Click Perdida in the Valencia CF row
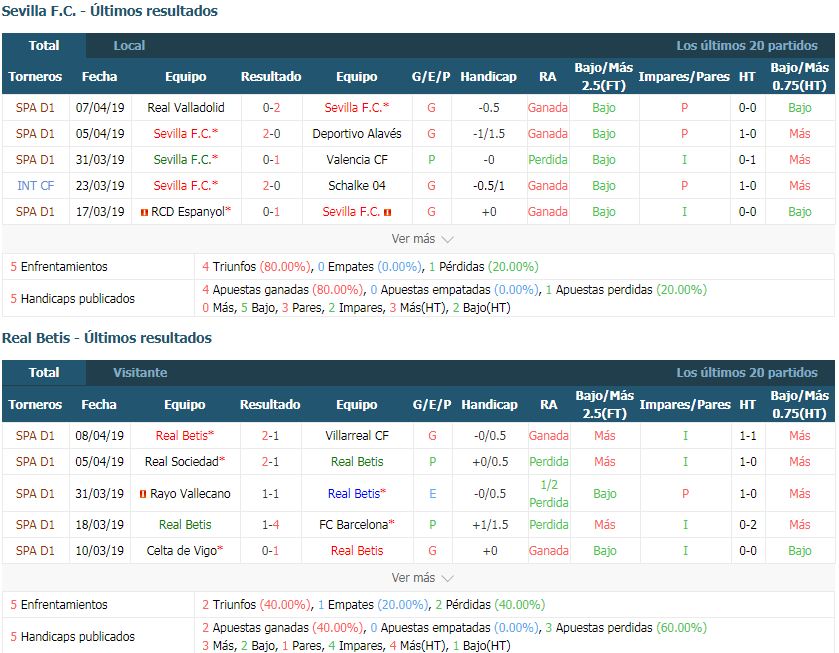Image resolution: width=839 pixels, height=653 pixels. 548,160
